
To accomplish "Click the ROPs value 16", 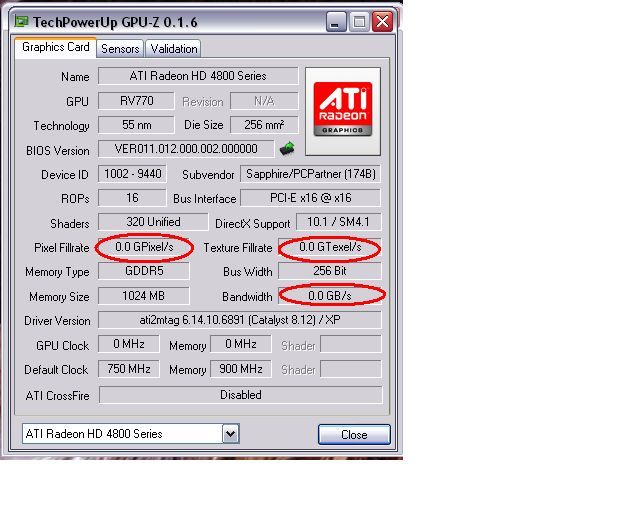I will point(132,198).
